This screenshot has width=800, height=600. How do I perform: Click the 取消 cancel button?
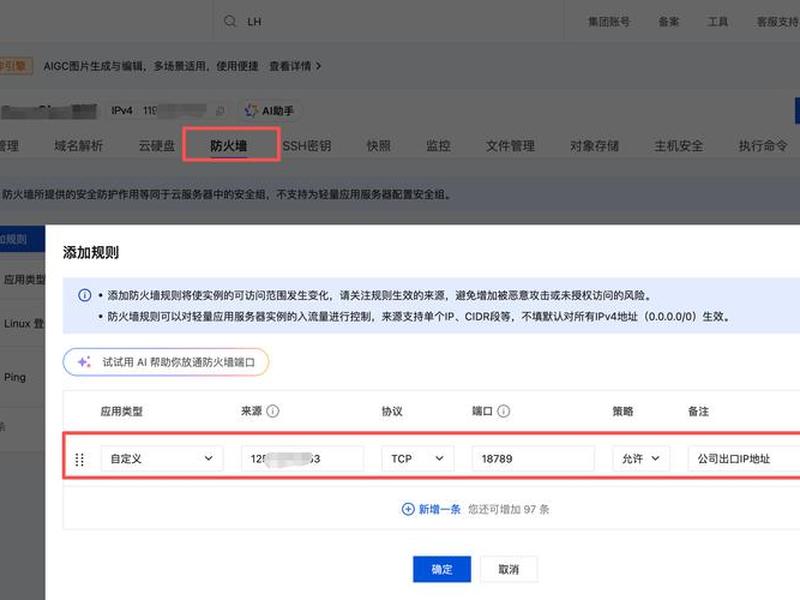tap(509, 569)
